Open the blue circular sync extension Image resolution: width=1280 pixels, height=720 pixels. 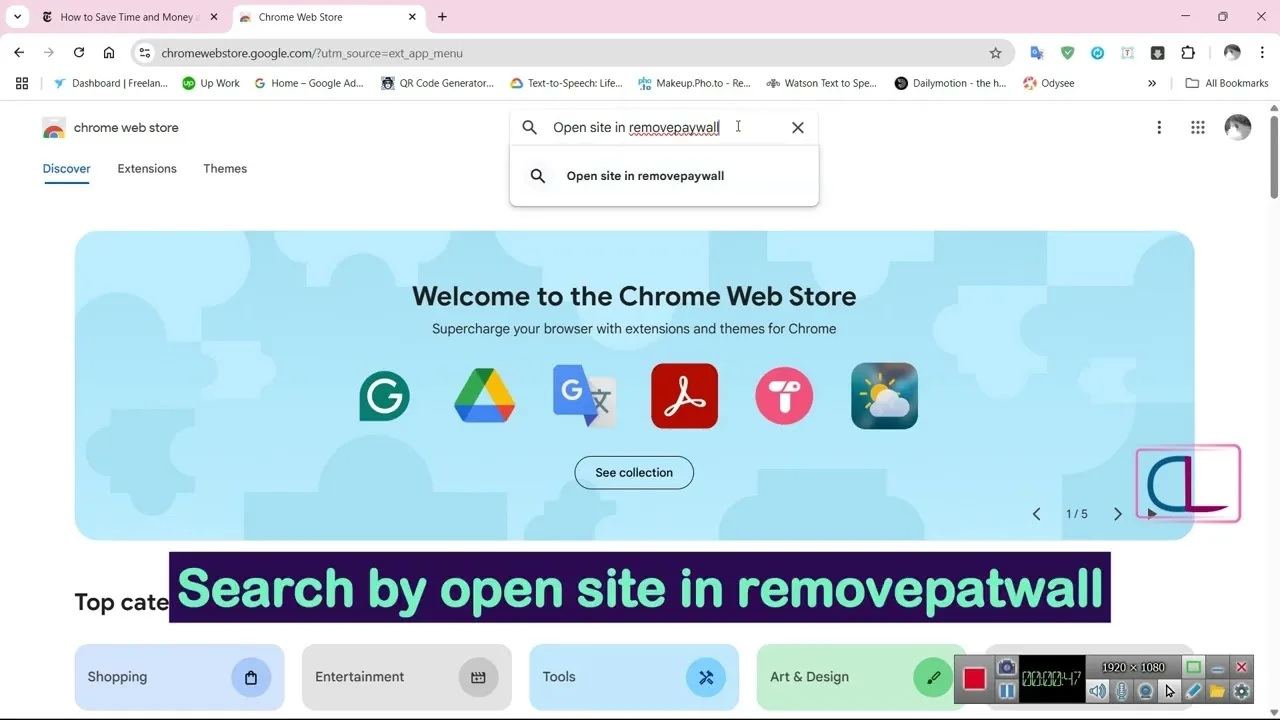[x=1097, y=53]
